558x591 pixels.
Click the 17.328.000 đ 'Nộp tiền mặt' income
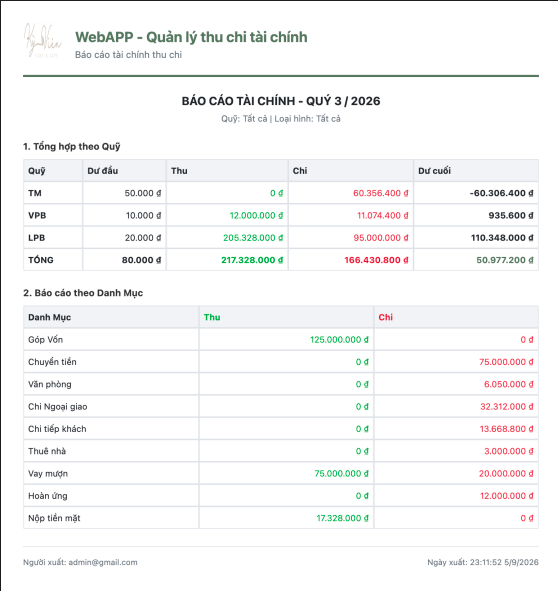tap(342, 518)
